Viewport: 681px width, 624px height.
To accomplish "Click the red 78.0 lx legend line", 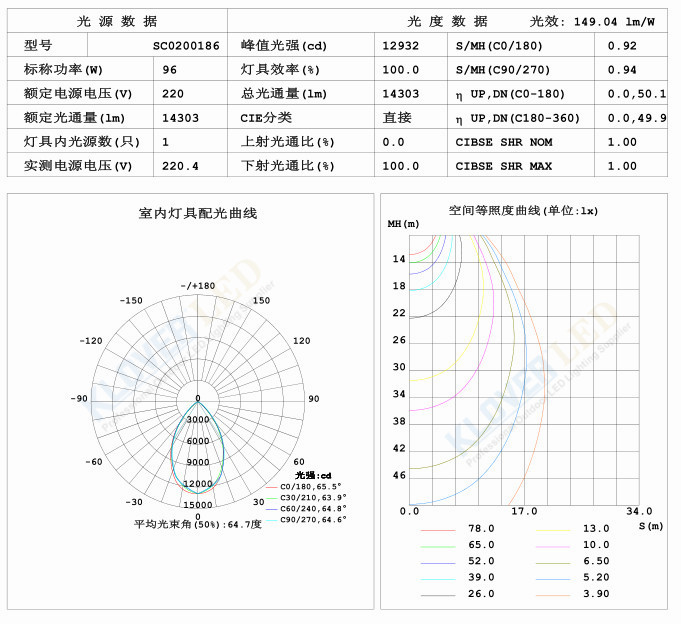I will (x=438, y=530).
